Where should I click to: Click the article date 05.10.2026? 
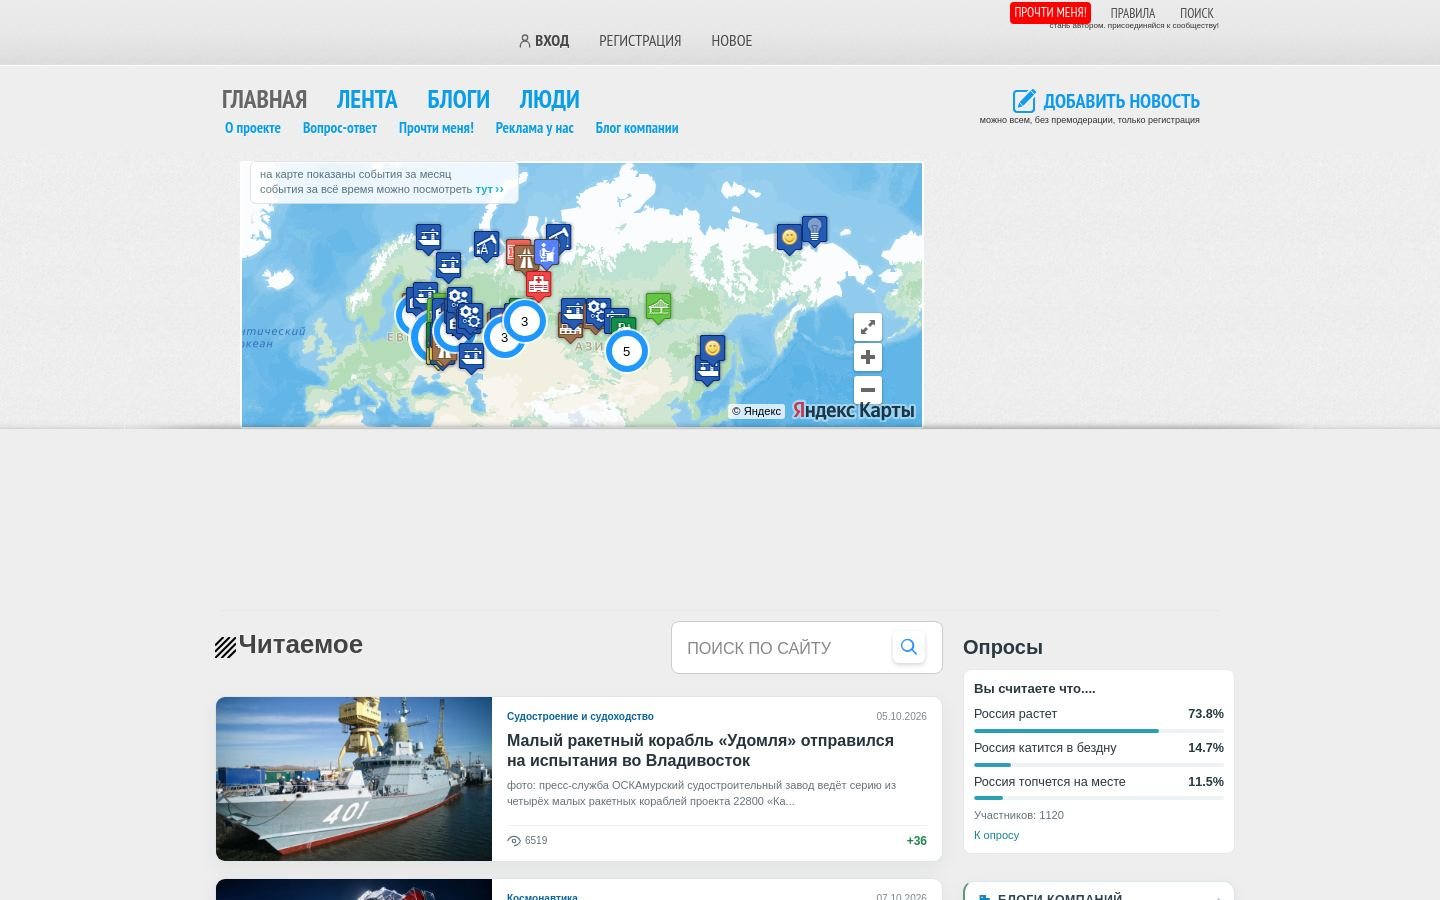(901, 716)
